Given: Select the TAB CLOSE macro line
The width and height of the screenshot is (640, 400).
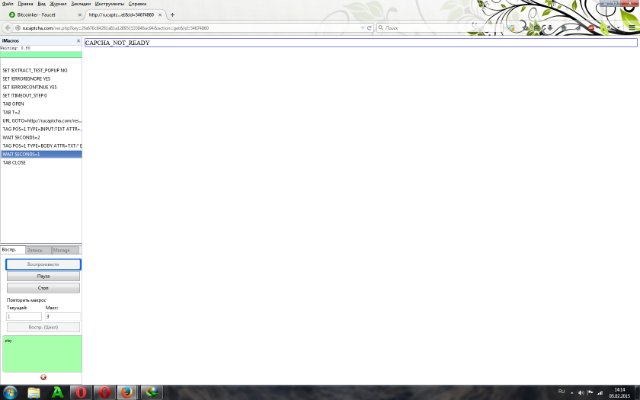Looking at the screenshot, I should point(15,162).
